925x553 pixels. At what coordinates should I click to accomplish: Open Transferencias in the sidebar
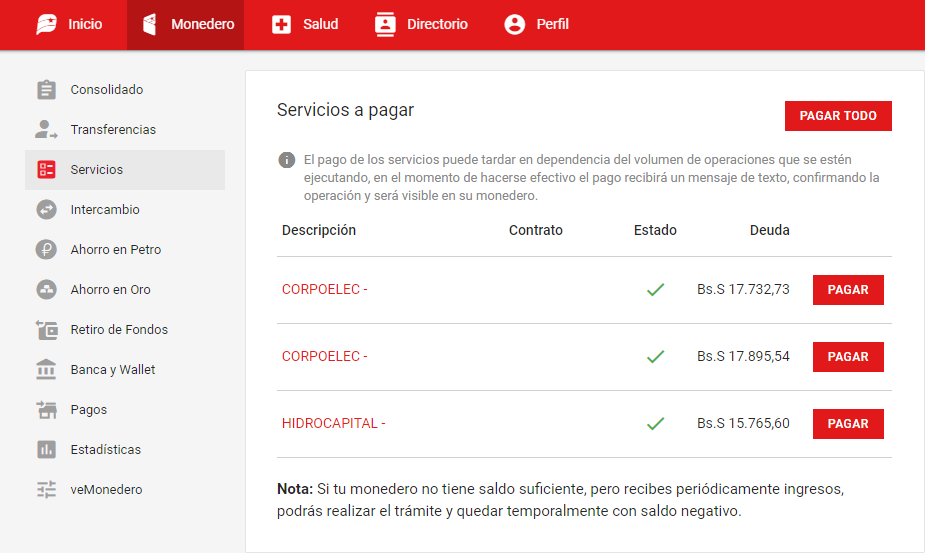[125, 129]
